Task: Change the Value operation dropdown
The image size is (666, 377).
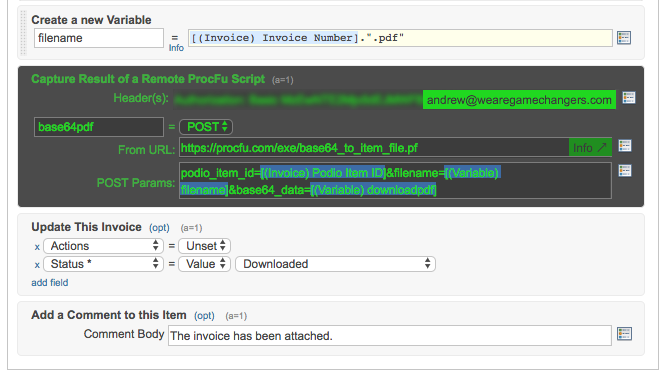Action: (204, 264)
